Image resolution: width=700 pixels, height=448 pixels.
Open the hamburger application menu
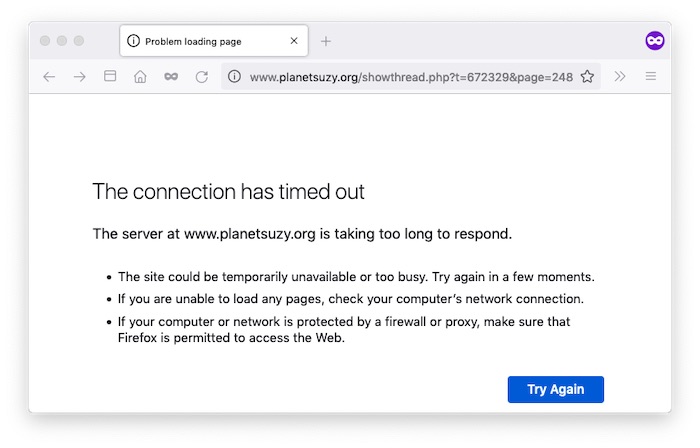point(651,76)
